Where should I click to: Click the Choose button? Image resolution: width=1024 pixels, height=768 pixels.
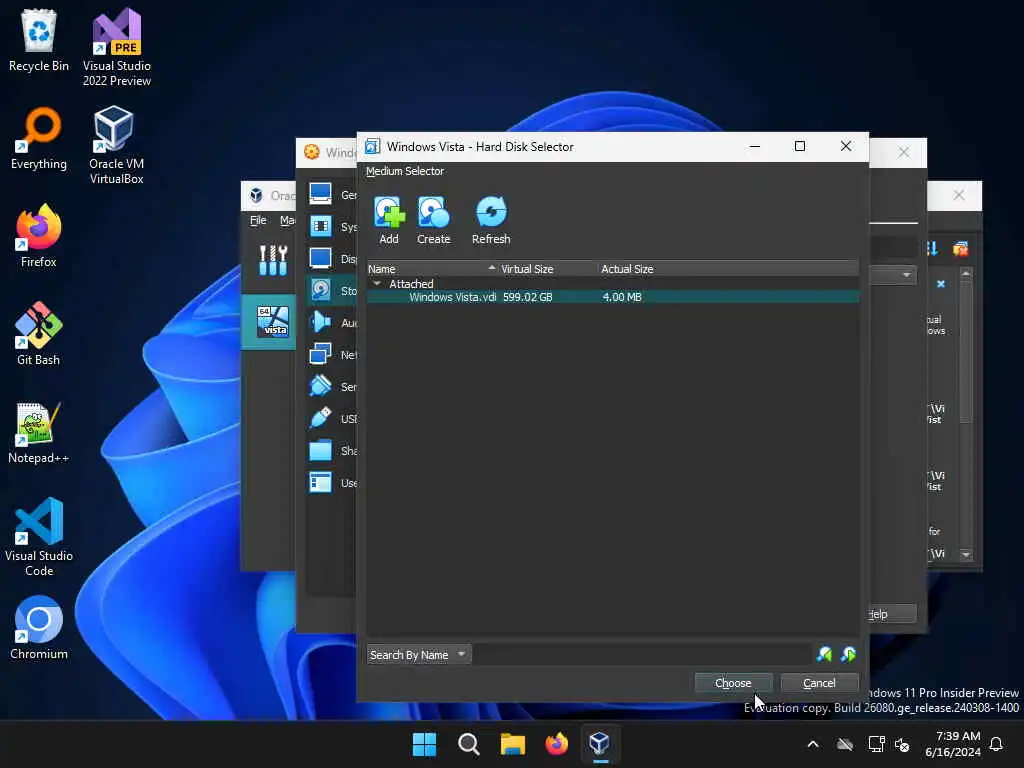pyautogui.click(x=733, y=683)
